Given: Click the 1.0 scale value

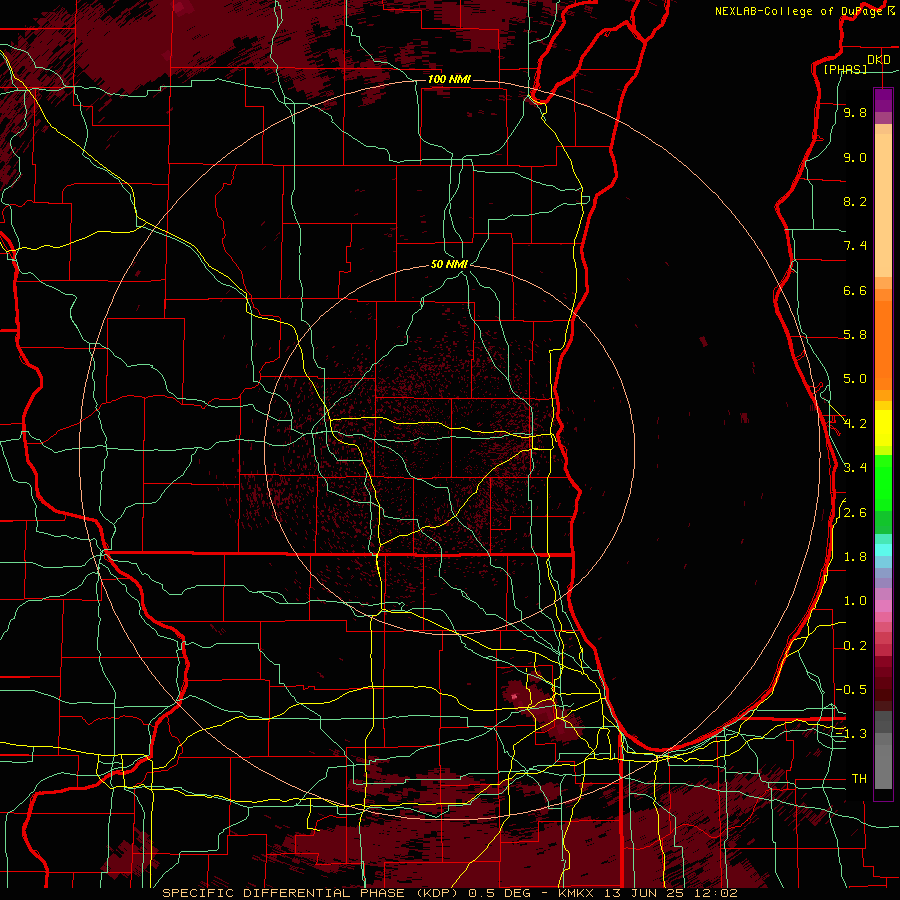Looking at the screenshot, I should point(855,601).
